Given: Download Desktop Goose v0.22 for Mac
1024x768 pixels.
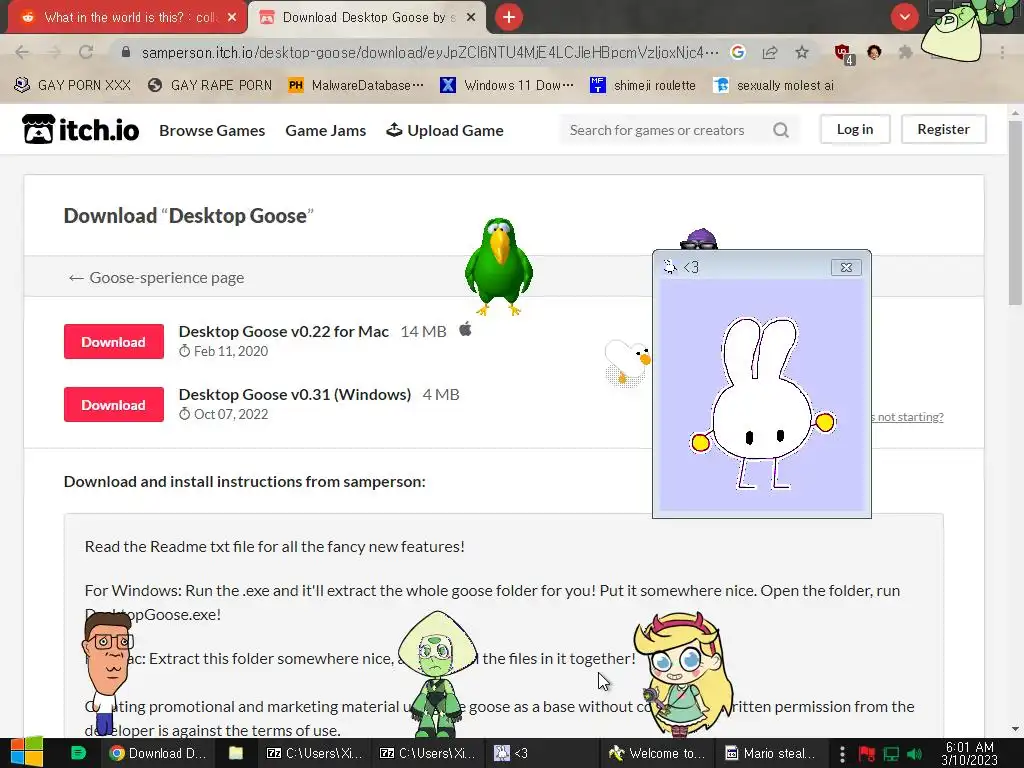Looking at the screenshot, I should [x=114, y=342].
